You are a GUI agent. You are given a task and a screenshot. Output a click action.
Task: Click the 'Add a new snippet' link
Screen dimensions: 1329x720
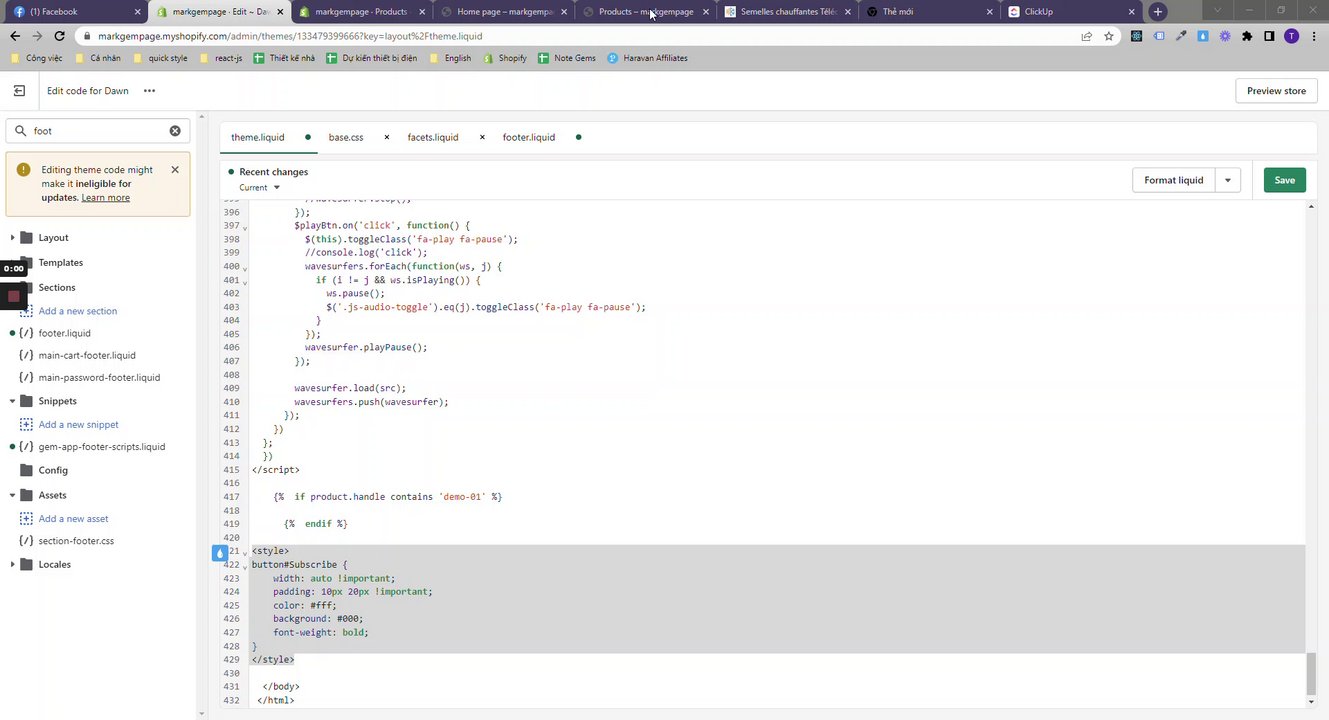click(78, 425)
